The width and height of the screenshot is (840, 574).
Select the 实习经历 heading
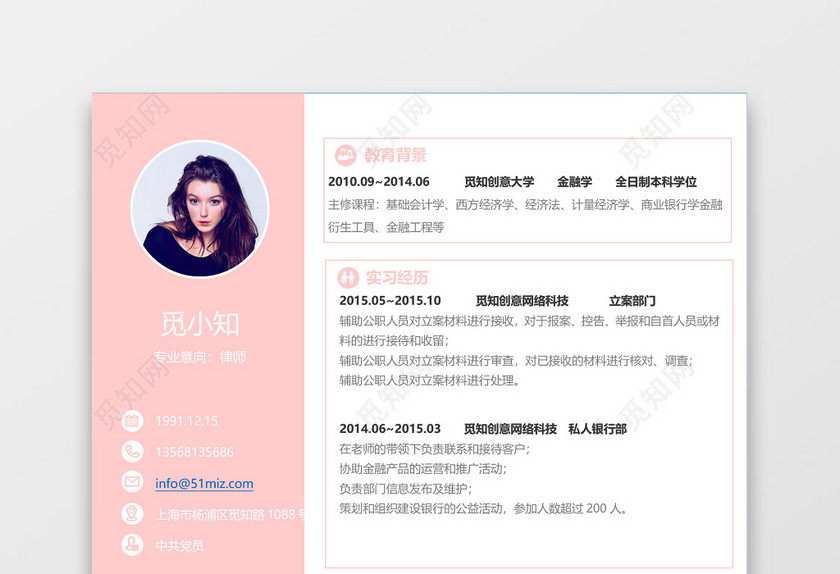[x=397, y=278]
